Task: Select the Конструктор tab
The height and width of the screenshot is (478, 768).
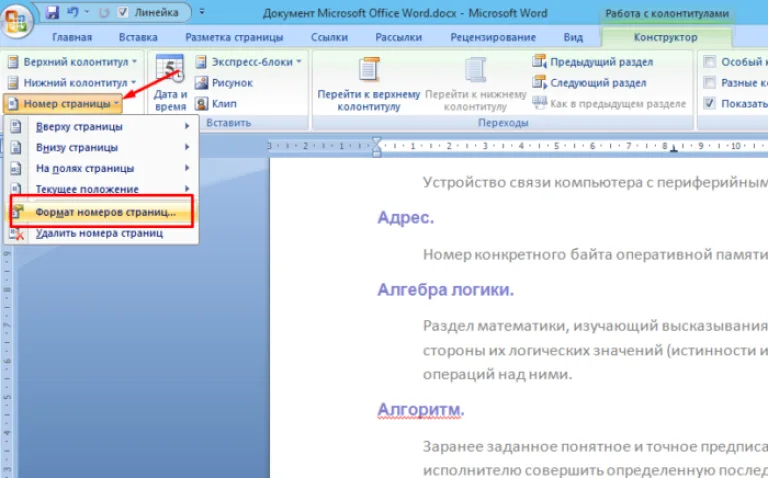Action: point(665,37)
